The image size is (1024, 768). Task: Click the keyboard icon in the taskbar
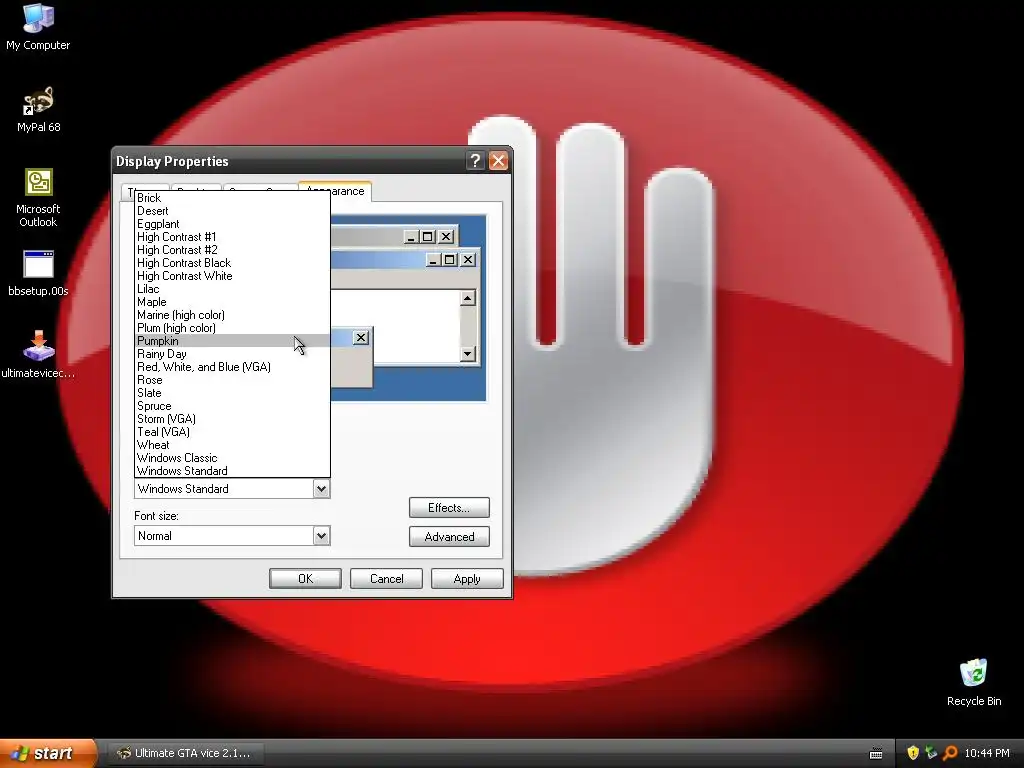tap(876, 754)
